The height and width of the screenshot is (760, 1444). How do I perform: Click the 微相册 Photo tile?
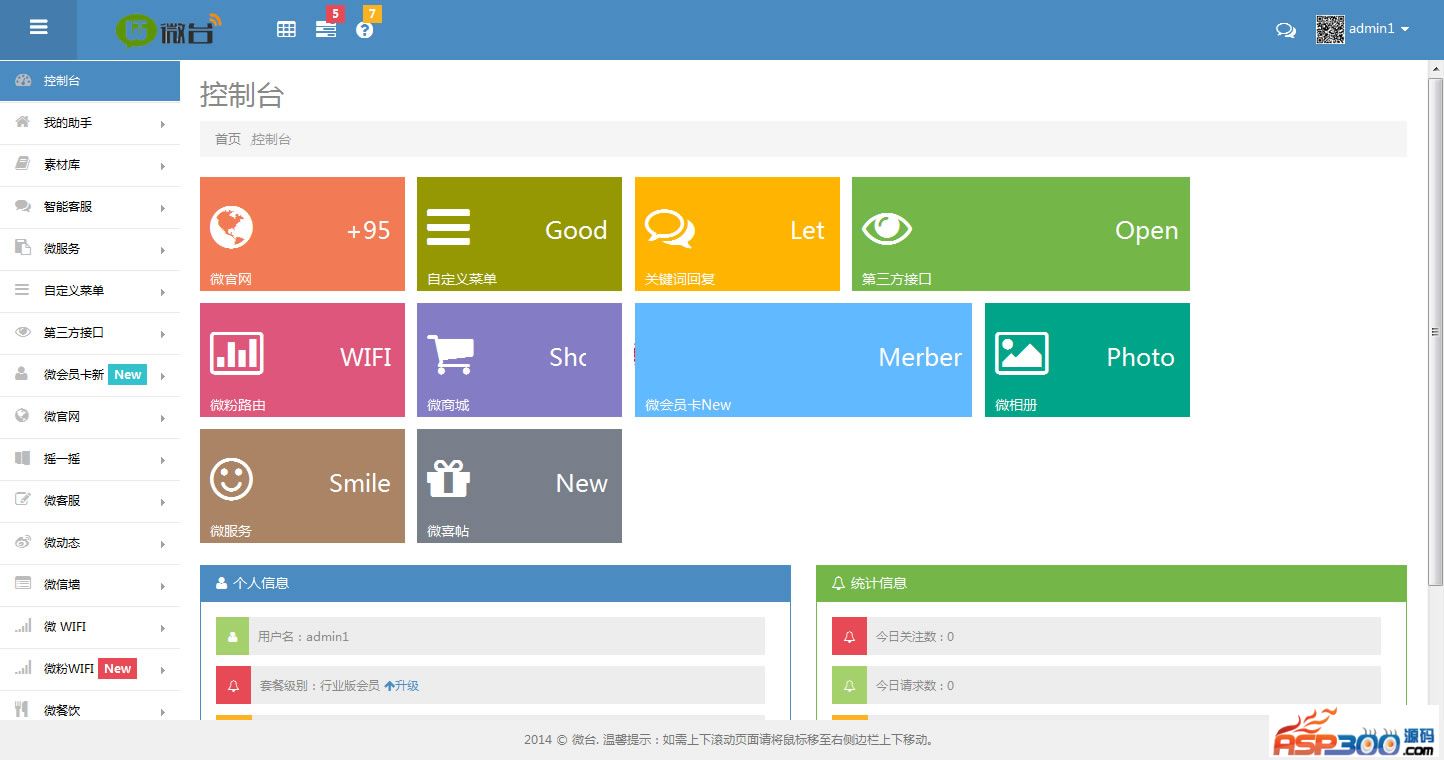1087,359
